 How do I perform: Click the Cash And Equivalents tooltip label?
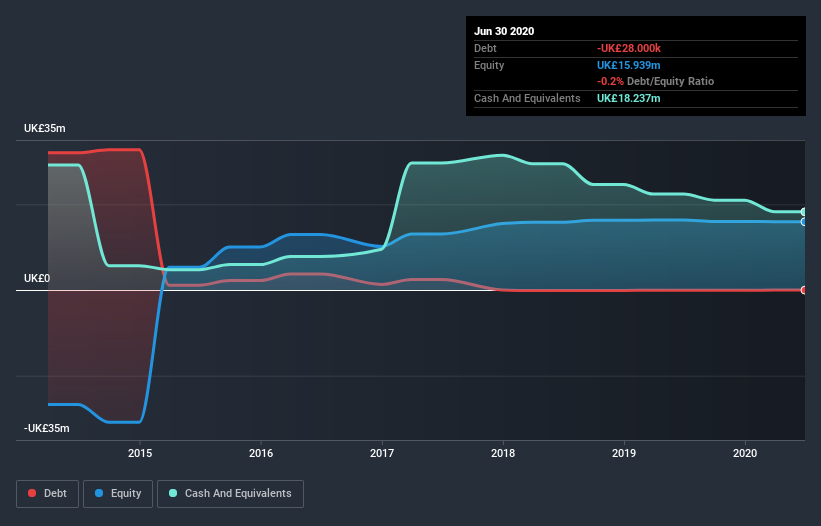coord(527,98)
